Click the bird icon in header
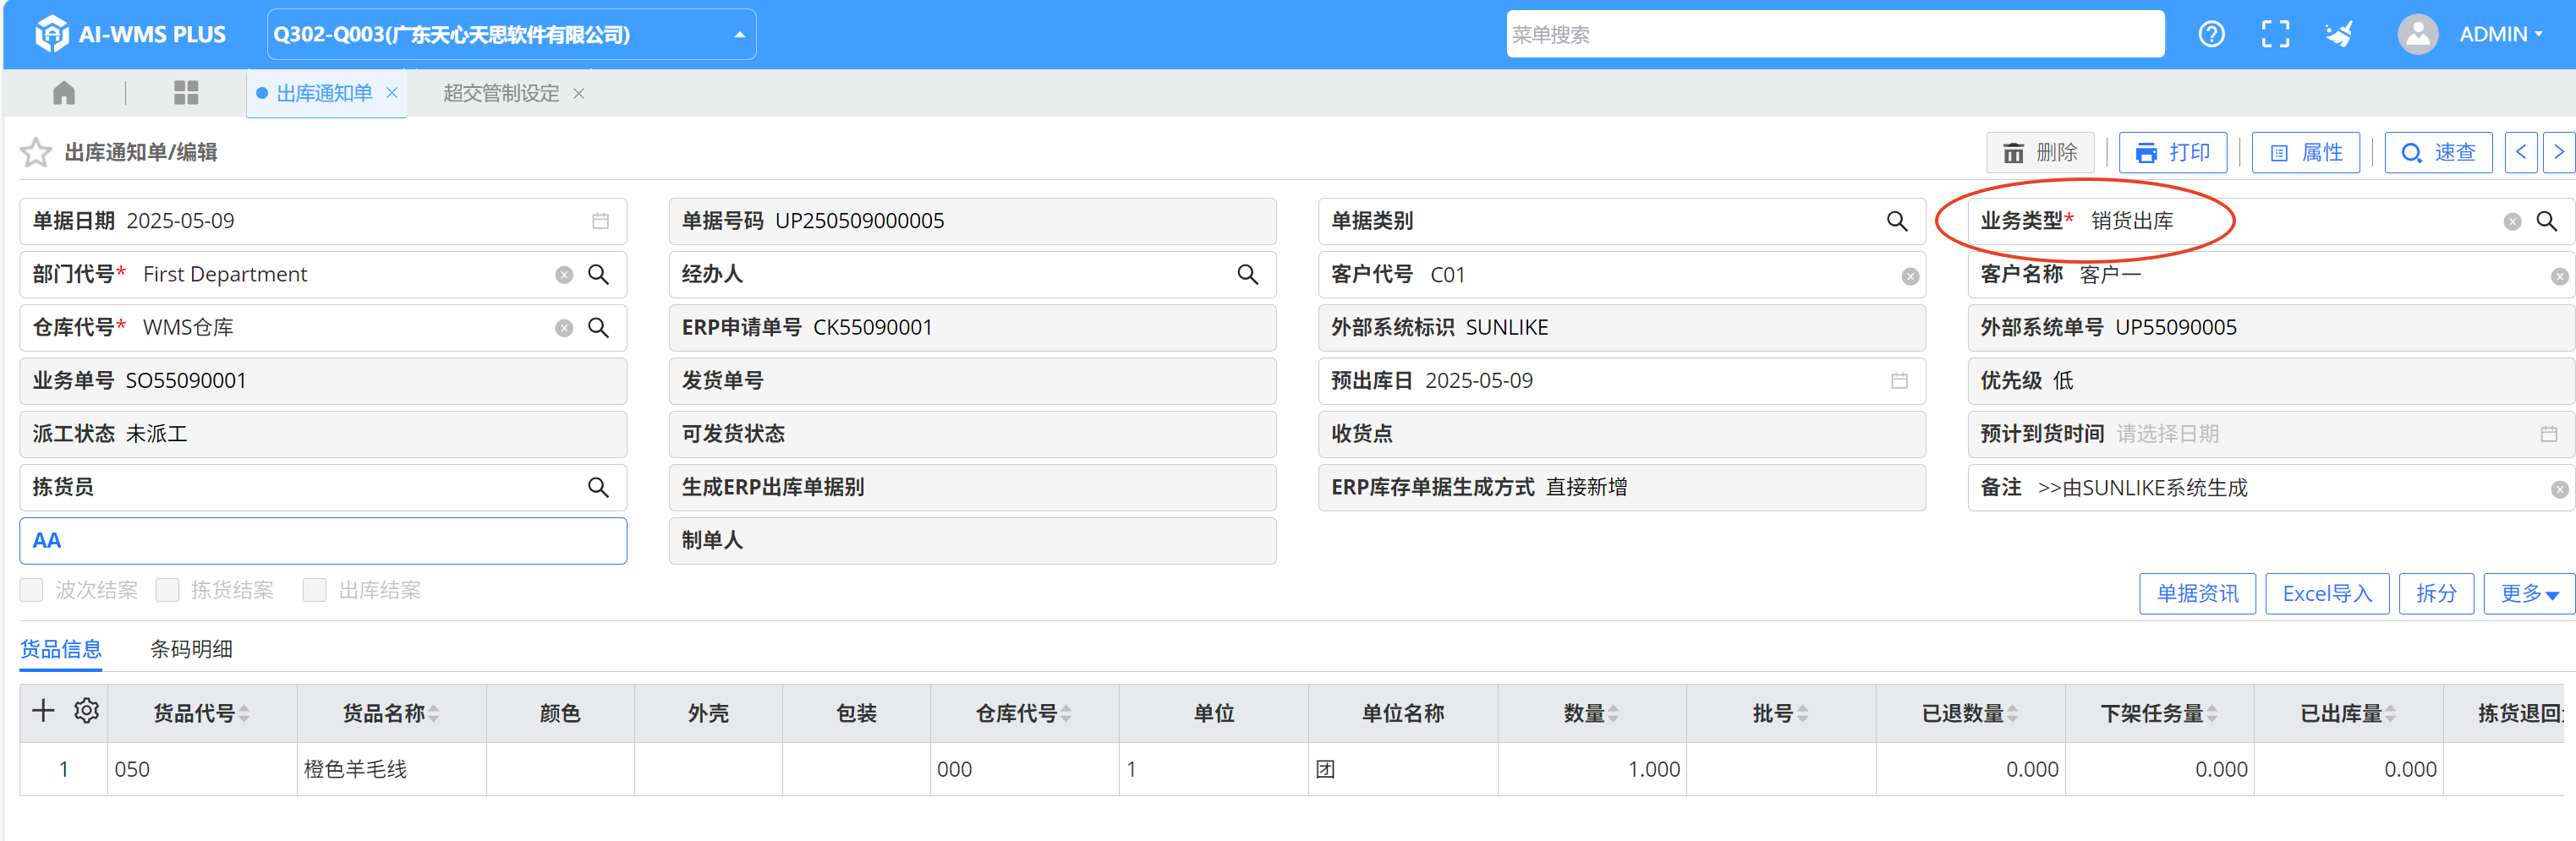The height and width of the screenshot is (841, 2576). point(2339,34)
